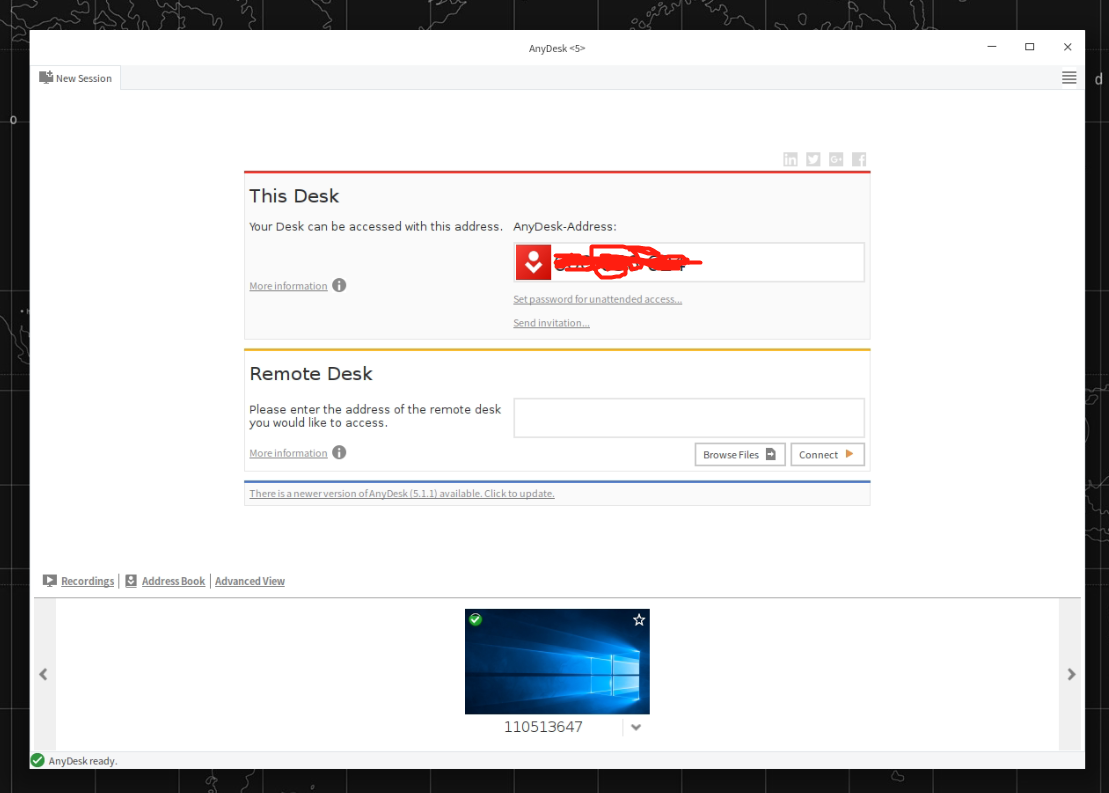Open More information link under This Desk

[289, 286]
